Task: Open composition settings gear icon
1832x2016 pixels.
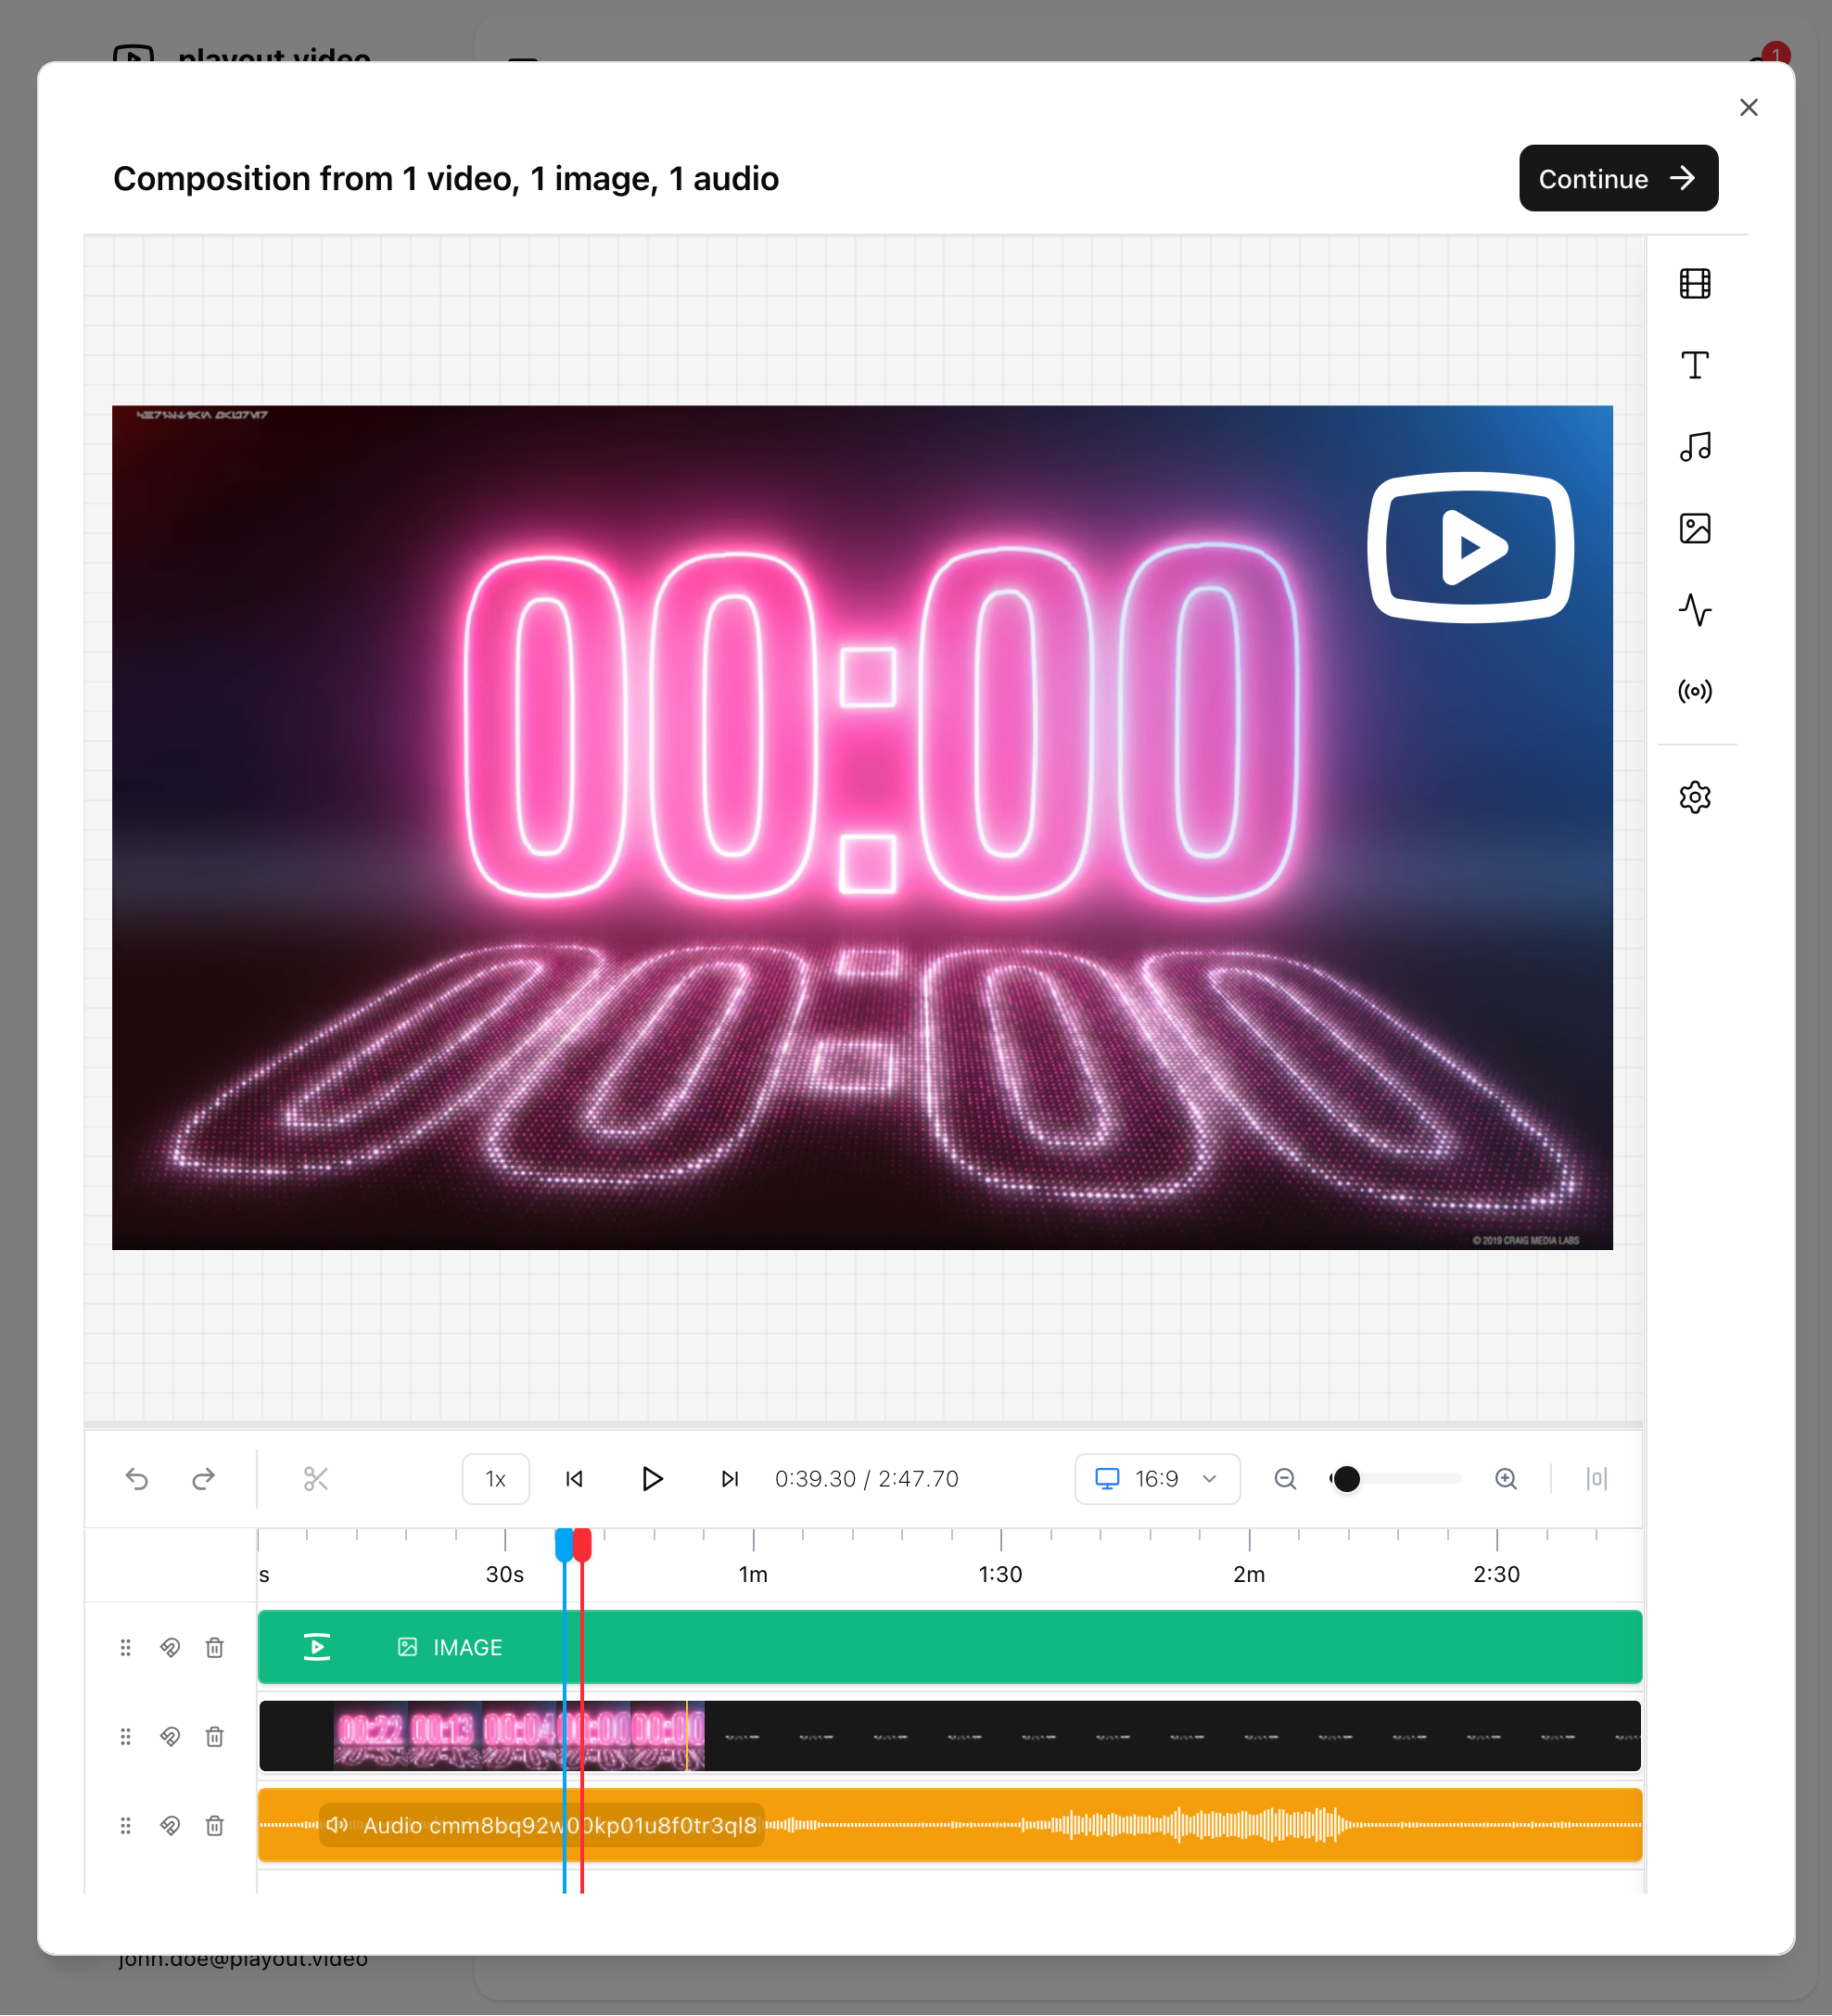Action: pos(1694,797)
